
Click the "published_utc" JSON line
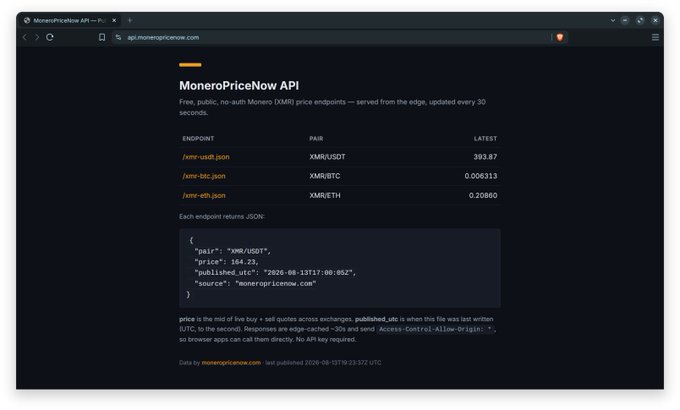tap(275, 272)
